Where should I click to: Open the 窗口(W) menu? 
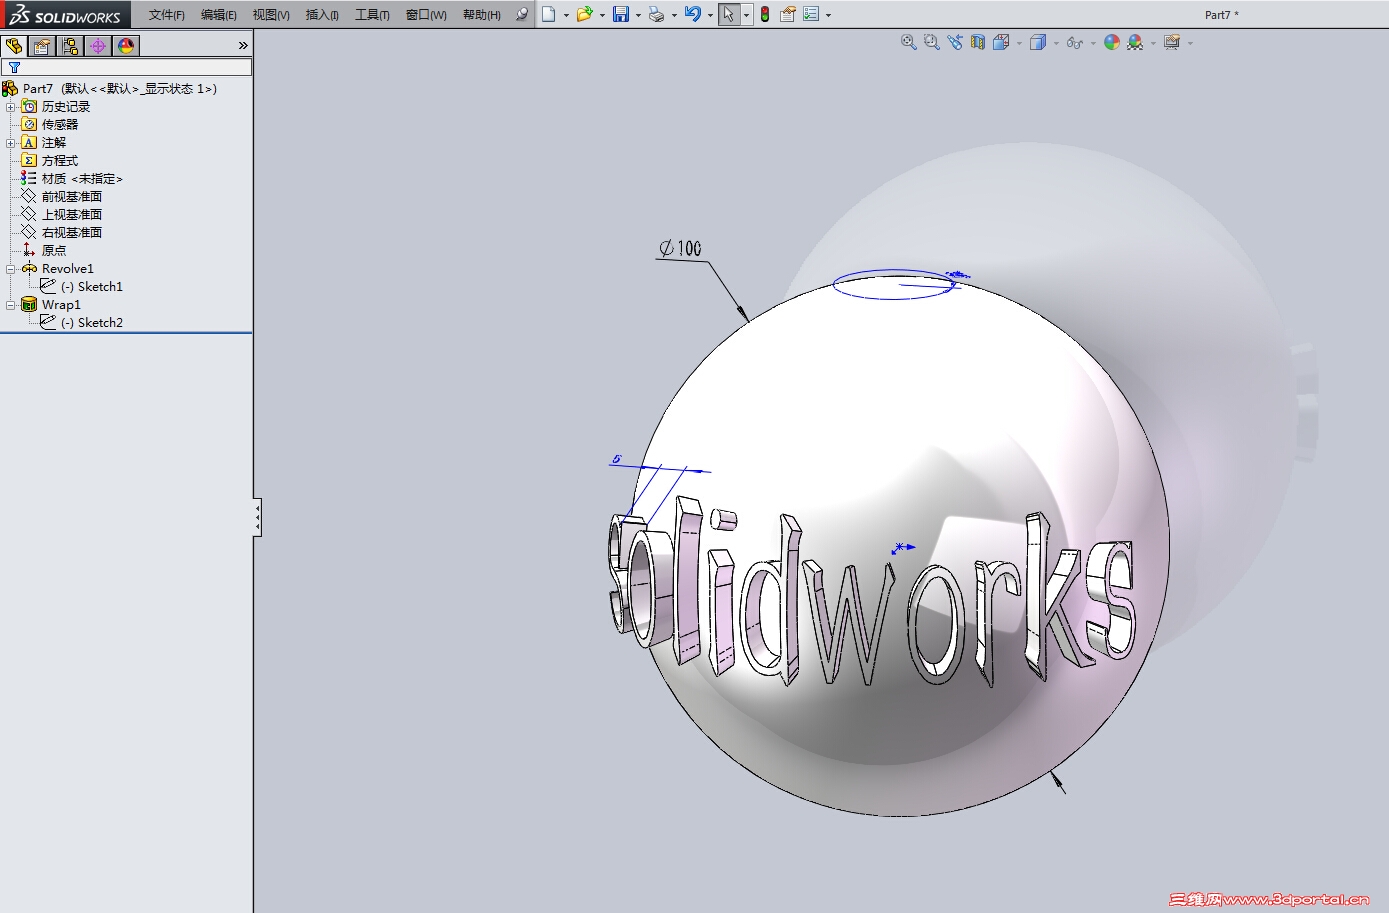click(x=426, y=15)
